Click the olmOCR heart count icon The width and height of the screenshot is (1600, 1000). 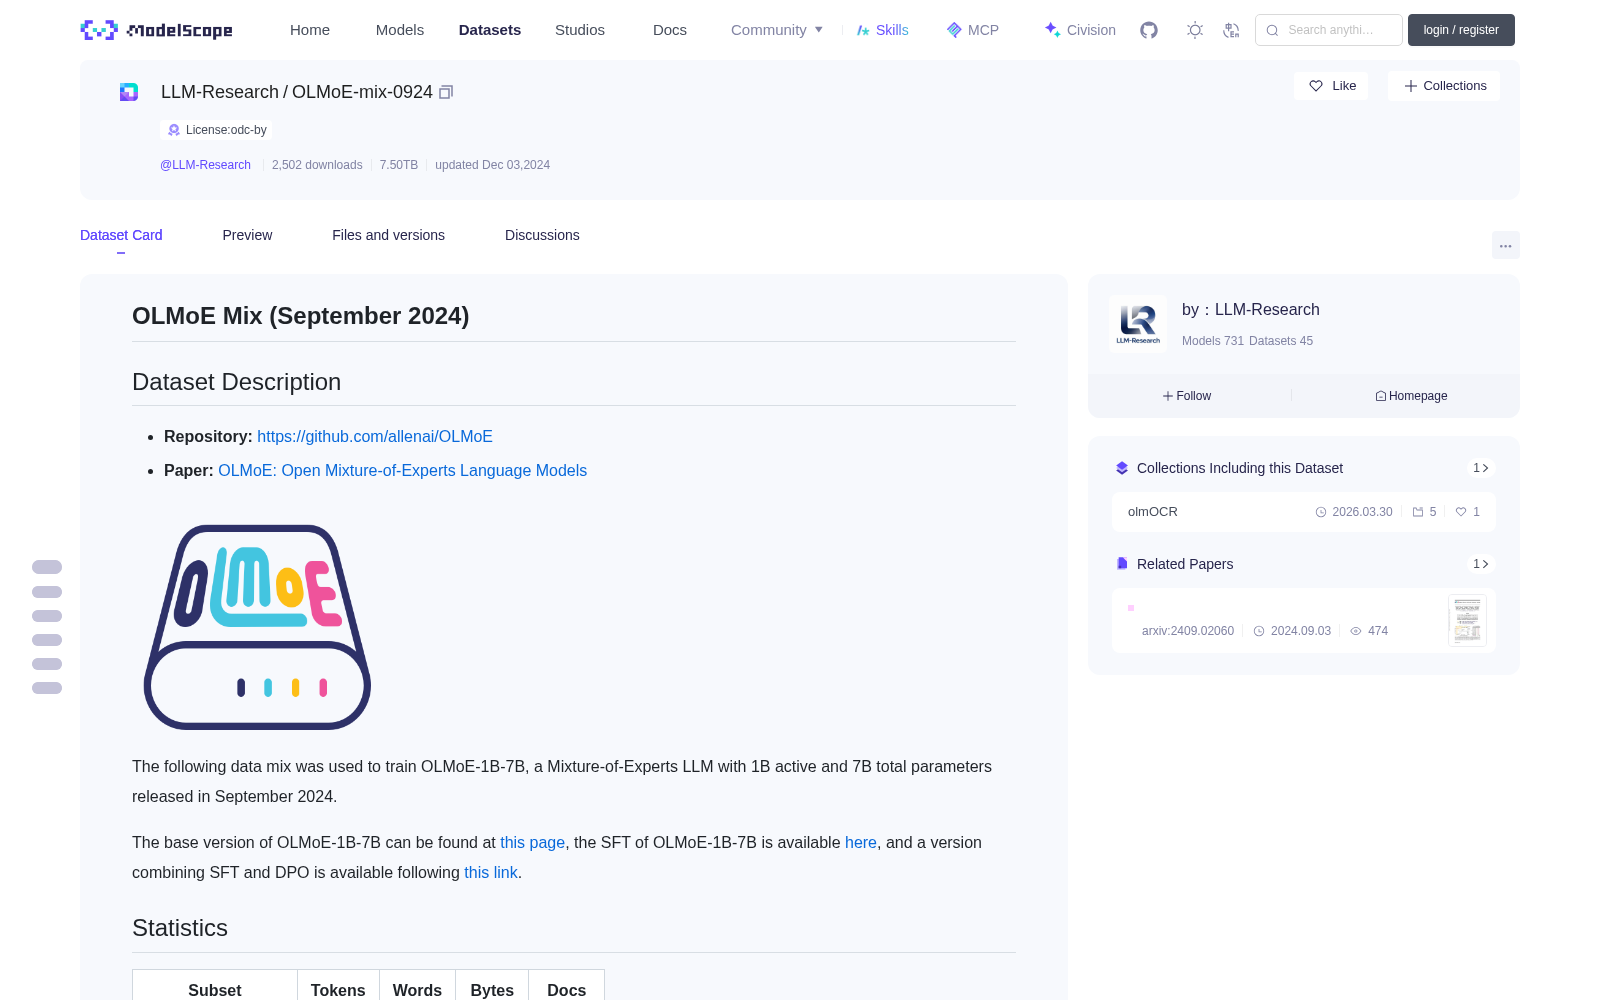click(1461, 512)
